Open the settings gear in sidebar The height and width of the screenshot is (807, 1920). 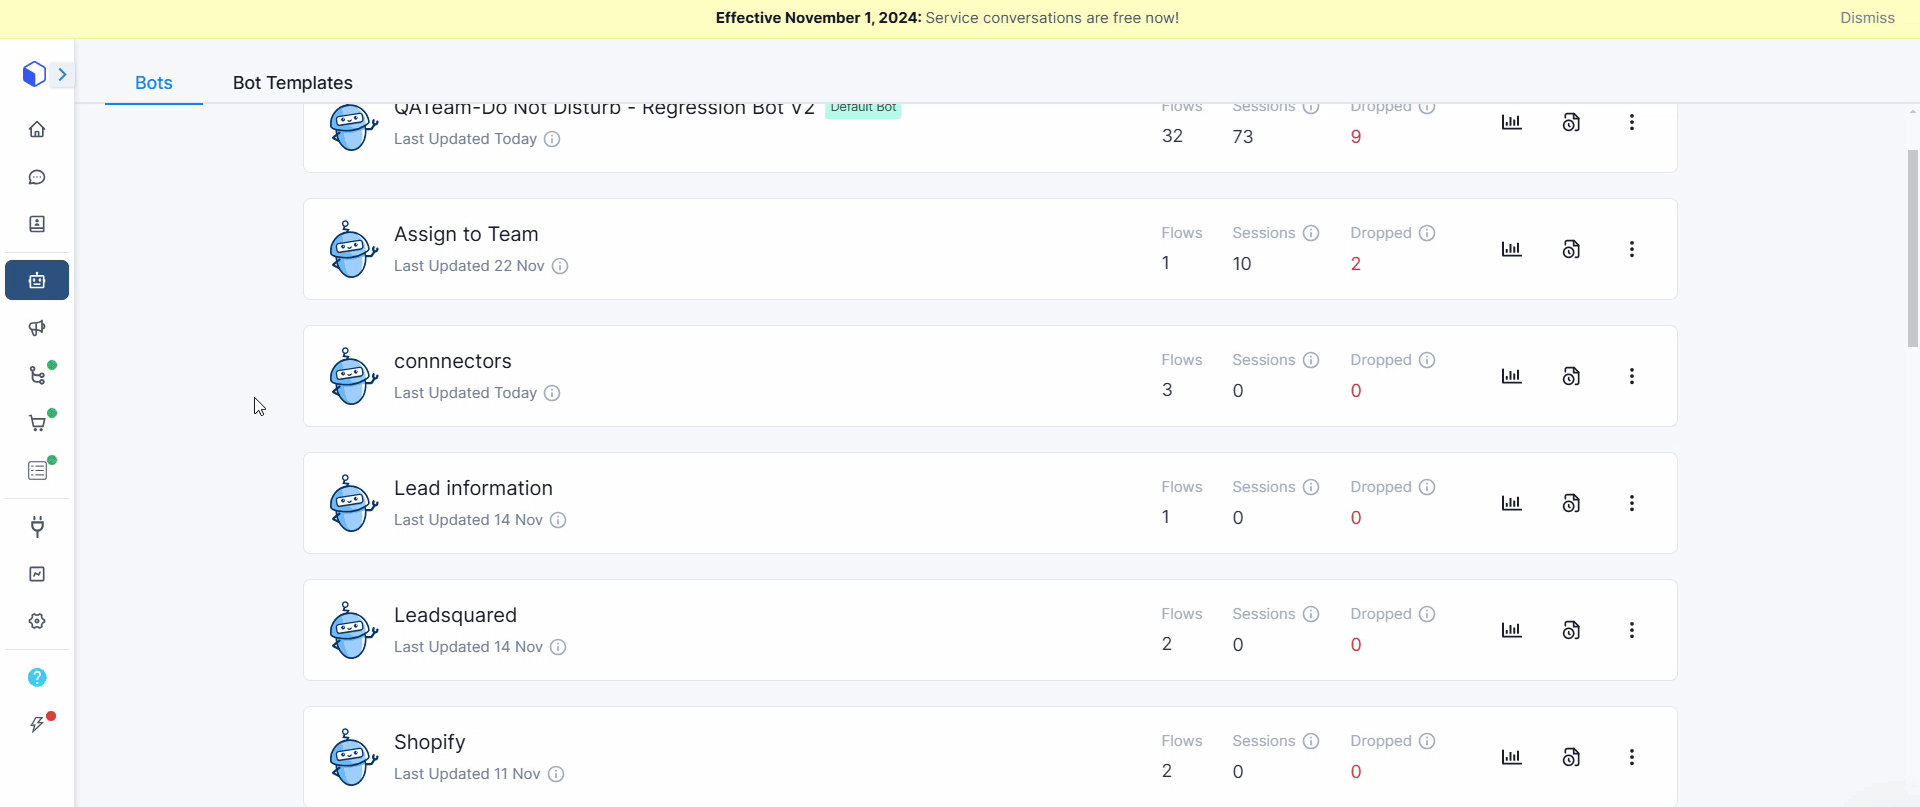point(37,621)
